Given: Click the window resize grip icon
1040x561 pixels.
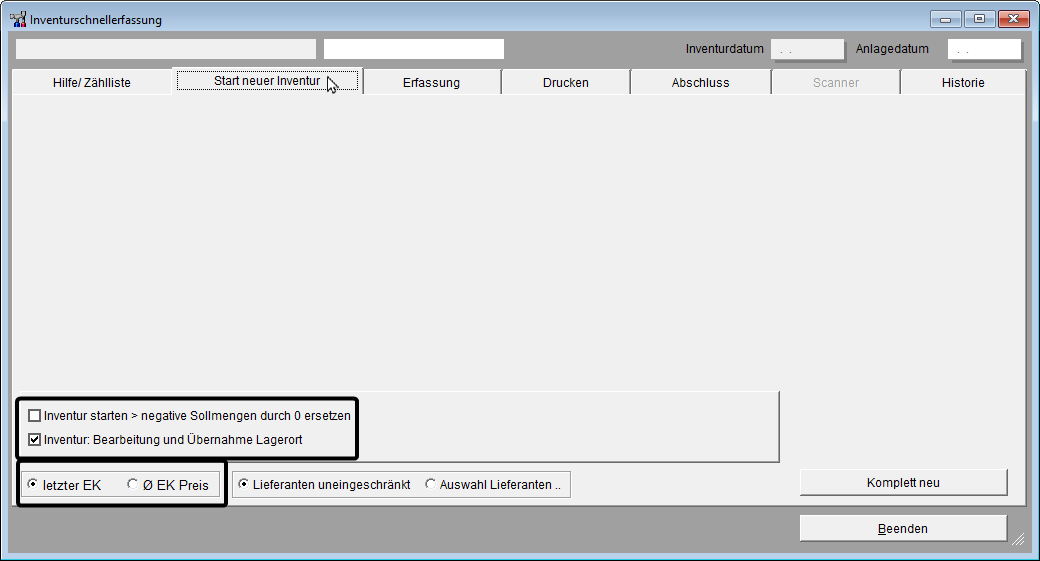Looking at the screenshot, I should coord(1018,539).
